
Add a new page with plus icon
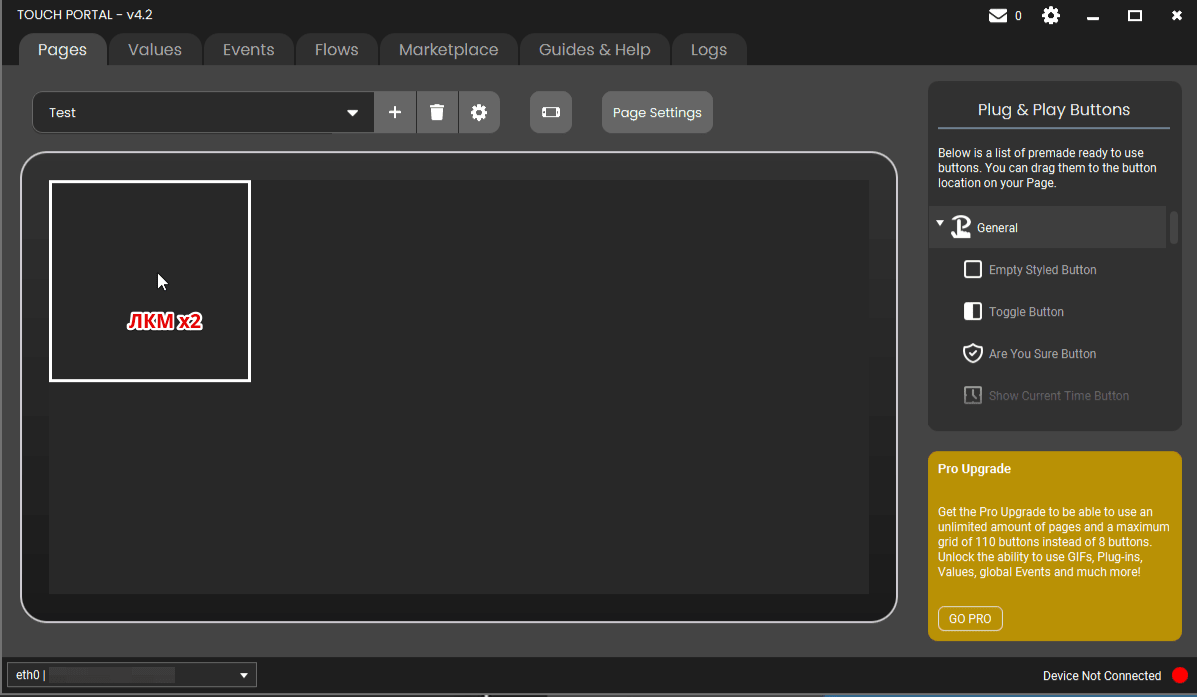pyautogui.click(x=395, y=112)
